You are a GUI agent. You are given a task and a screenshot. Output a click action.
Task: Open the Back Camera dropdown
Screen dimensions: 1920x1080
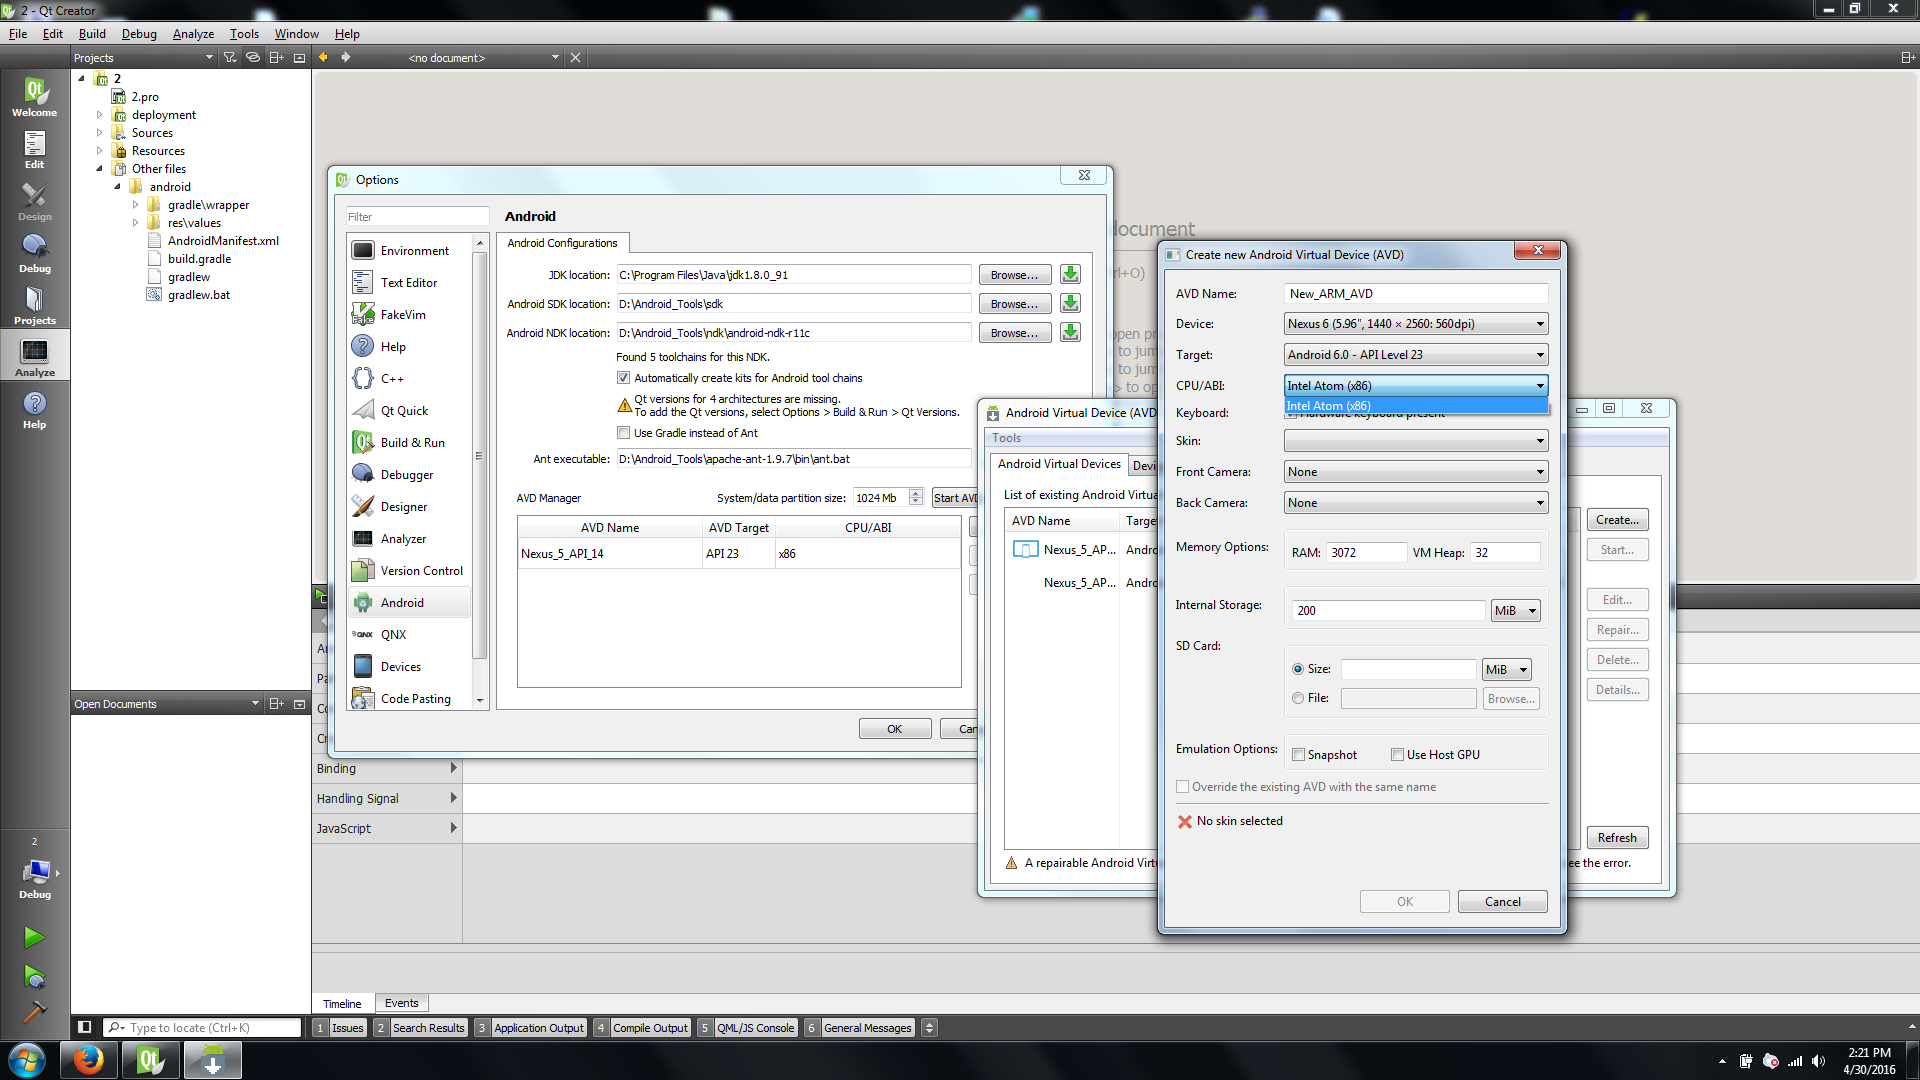click(1416, 503)
